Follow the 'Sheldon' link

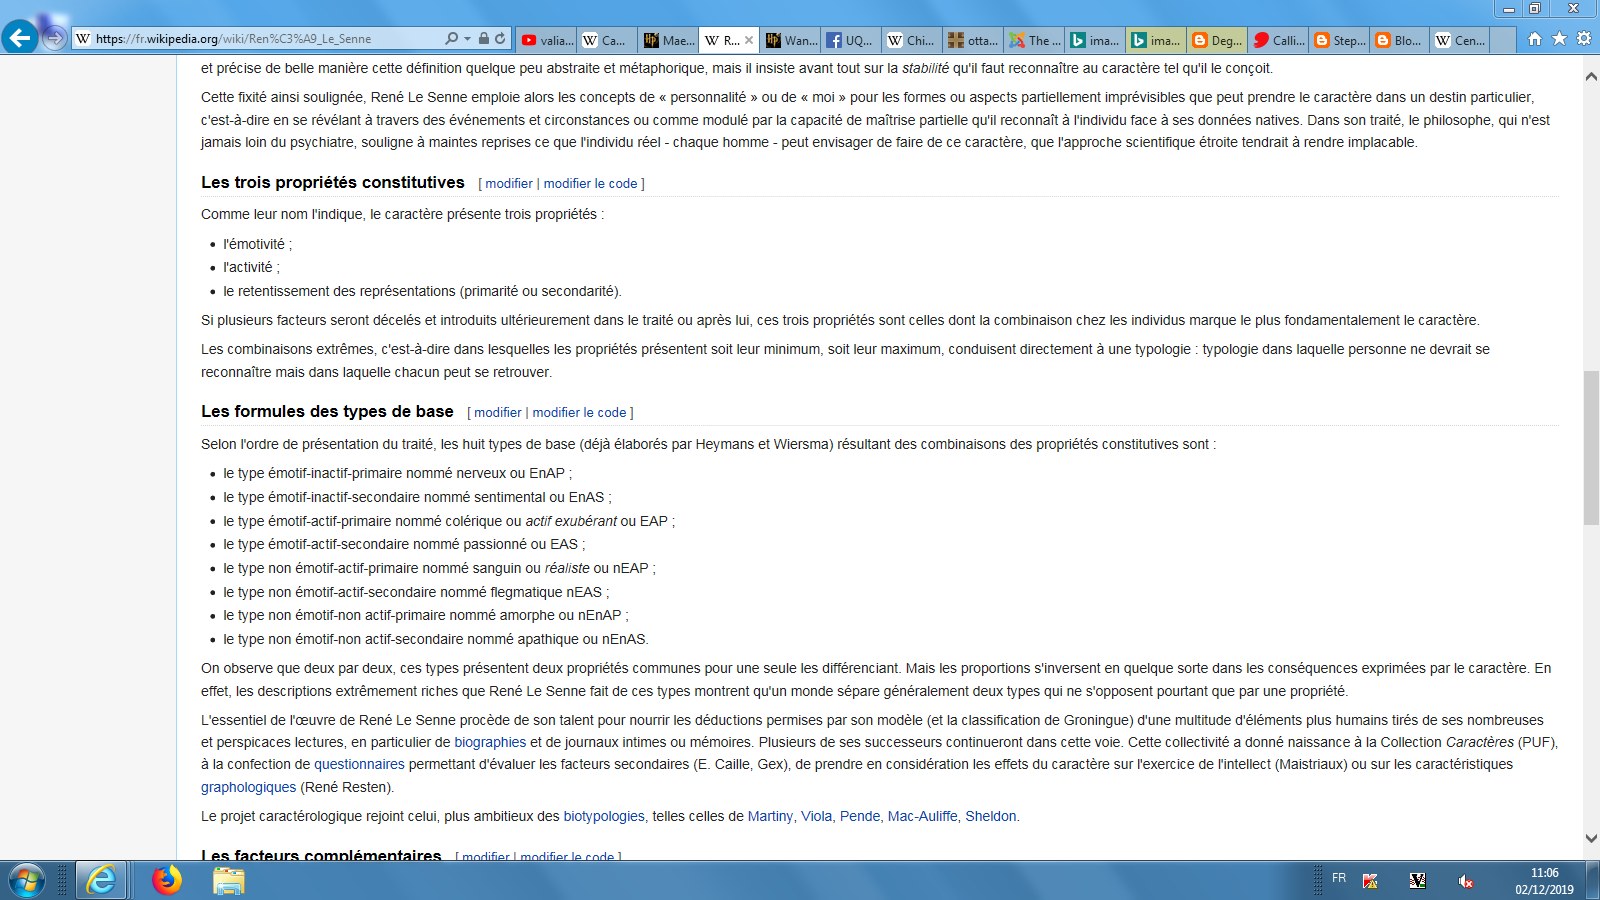coord(991,816)
